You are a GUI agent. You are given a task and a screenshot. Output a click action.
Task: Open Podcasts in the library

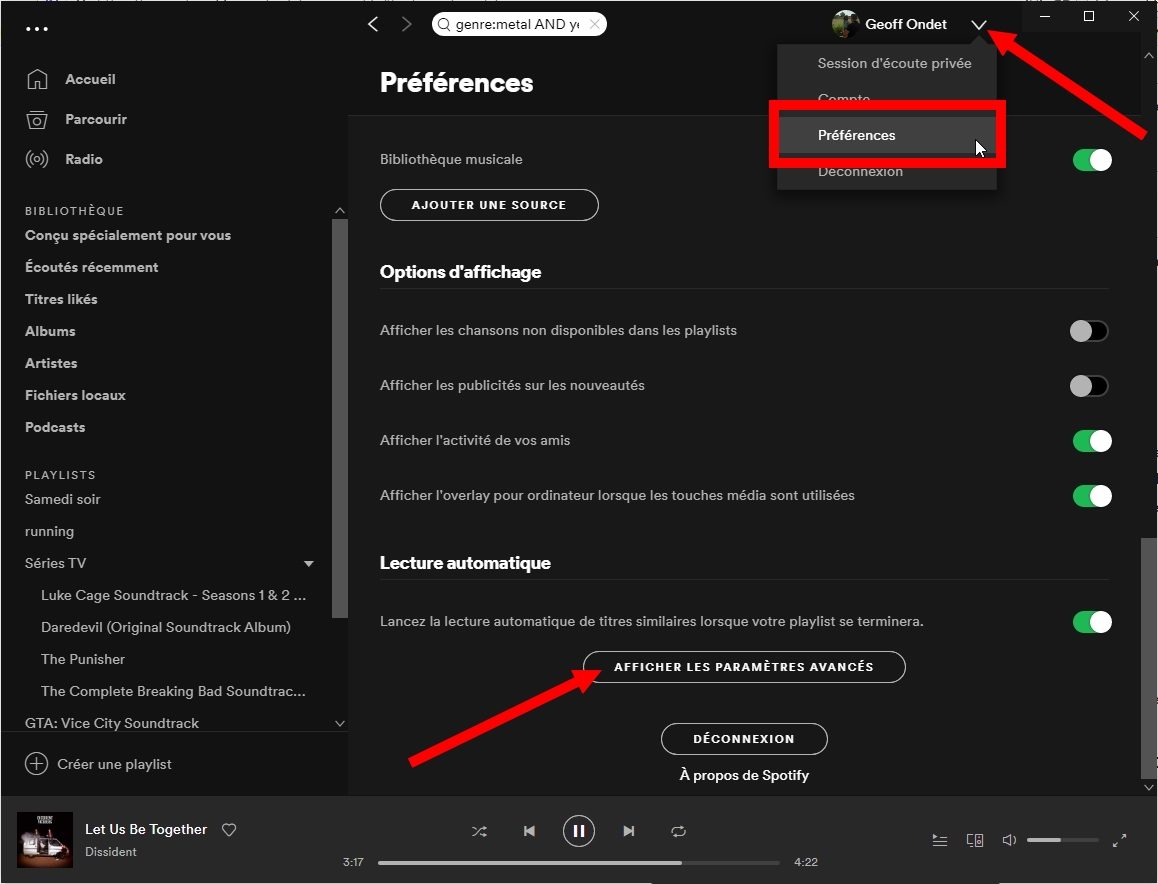55,427
